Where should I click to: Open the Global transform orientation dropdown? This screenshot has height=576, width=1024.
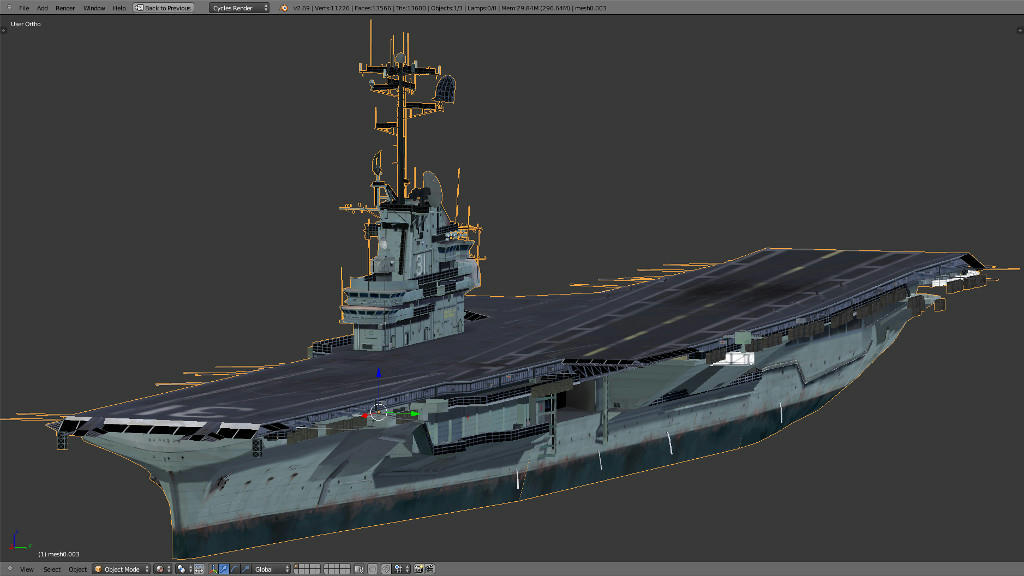coord(271,569)
